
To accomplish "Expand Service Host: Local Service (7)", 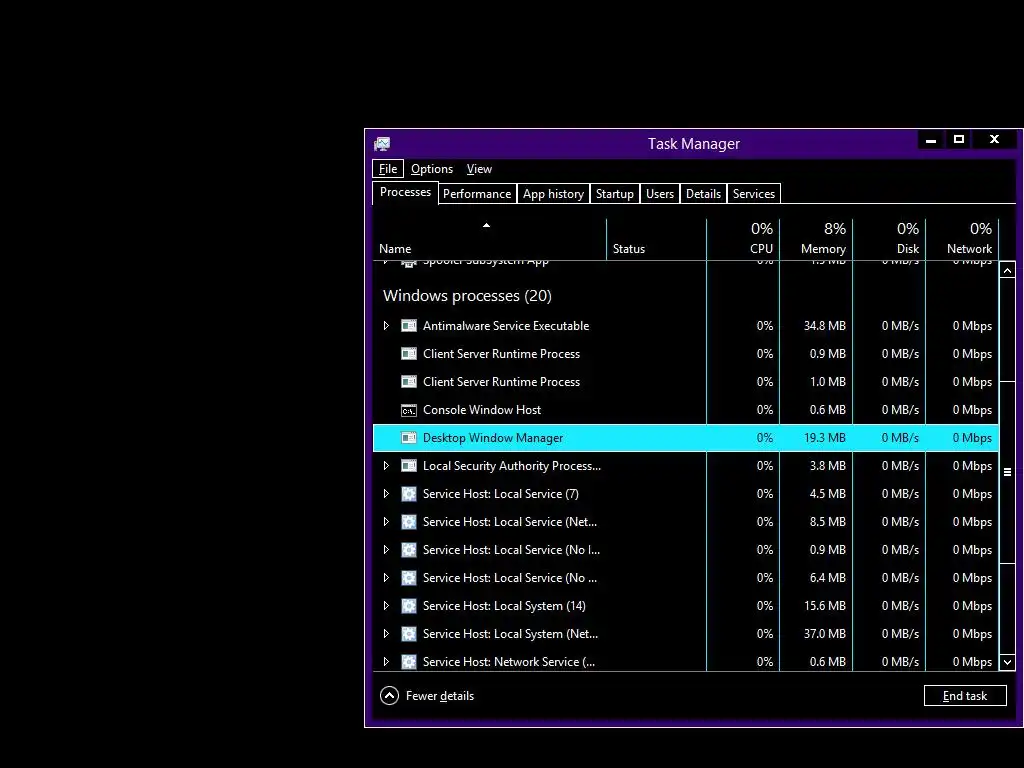I will pos(386,494).
